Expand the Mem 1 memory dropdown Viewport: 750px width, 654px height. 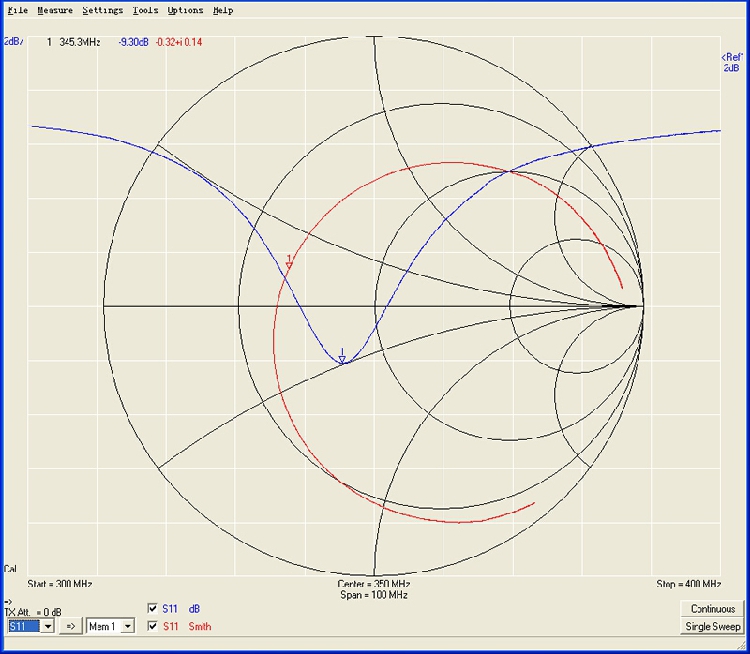pyautogui.click(x=127, y=626)
